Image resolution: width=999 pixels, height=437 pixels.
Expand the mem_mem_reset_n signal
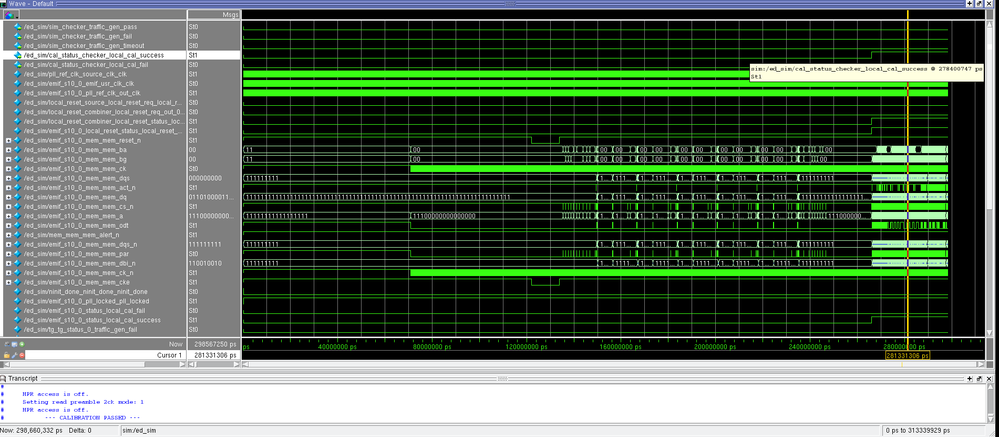8,140
